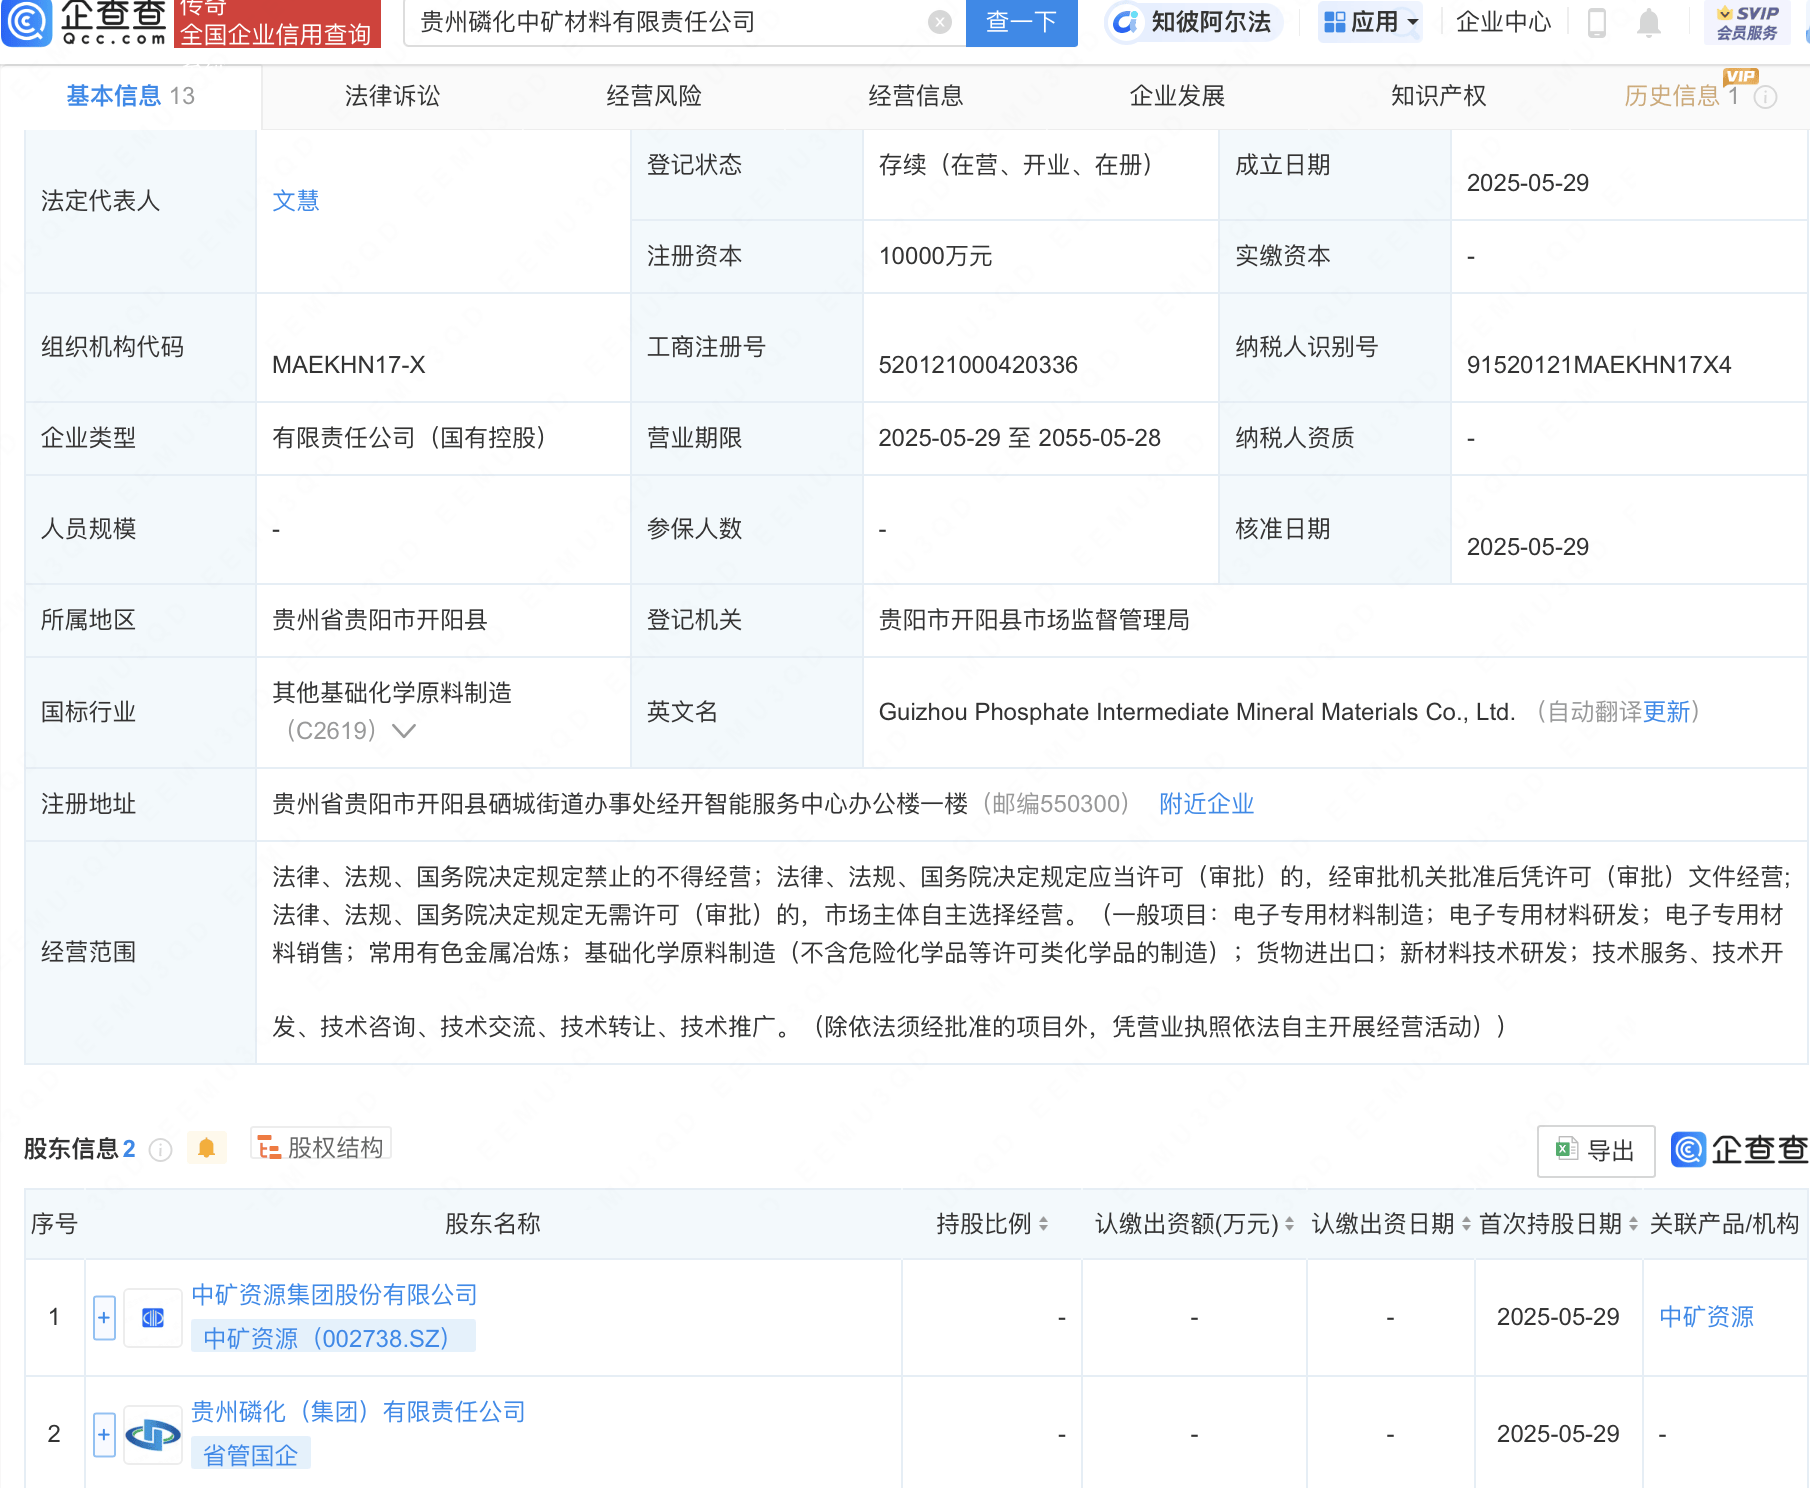Click 导出 export button
This screenshot has height=1488, width=1810.
point(1596,1151)
